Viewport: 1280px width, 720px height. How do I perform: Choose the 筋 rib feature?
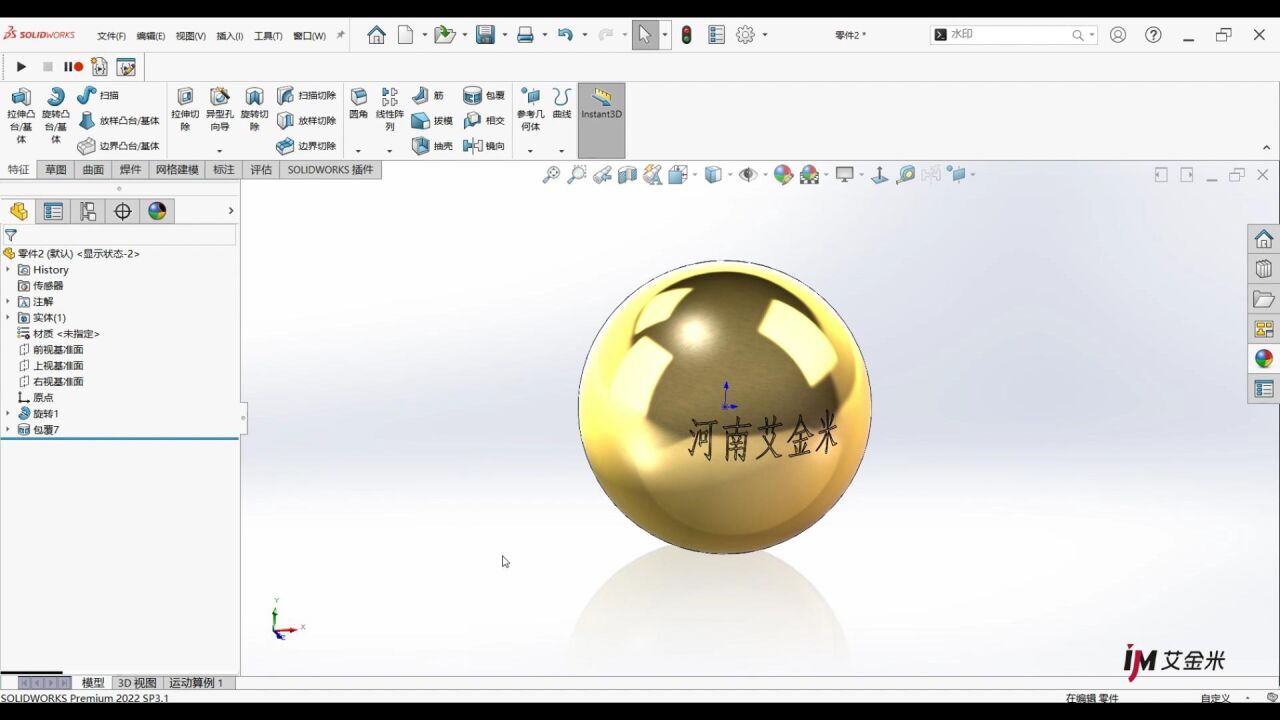click(x=428, y=95)
